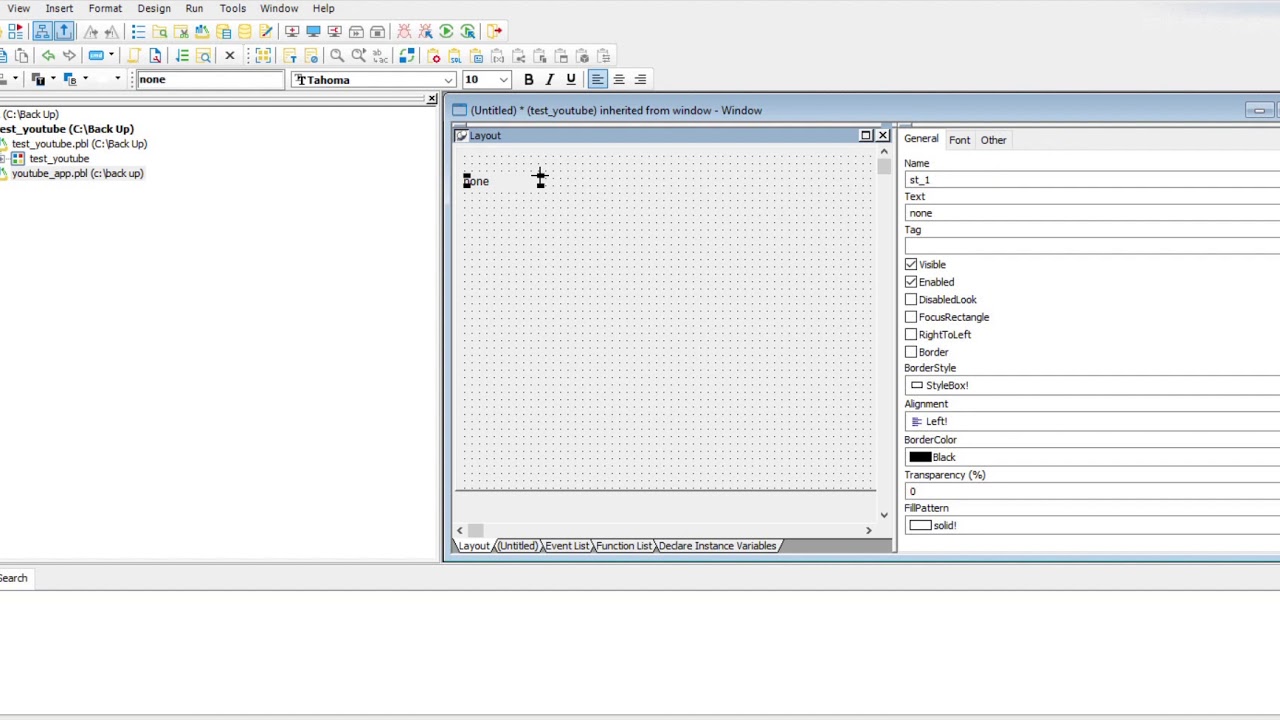1280x720 pixels.
Task: Open the Alignment Left! dropdown
Action: click(1092, 421)
